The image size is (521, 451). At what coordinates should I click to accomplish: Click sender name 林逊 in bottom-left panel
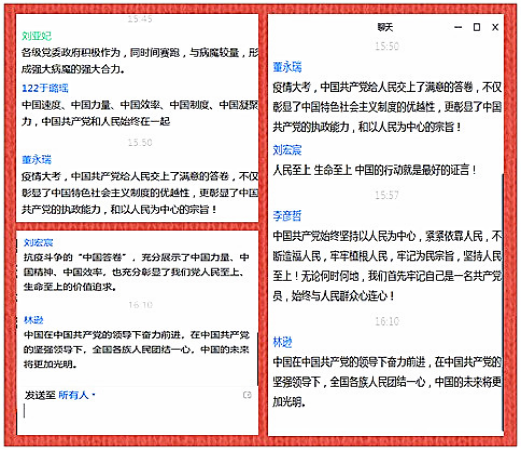point(34,320)
